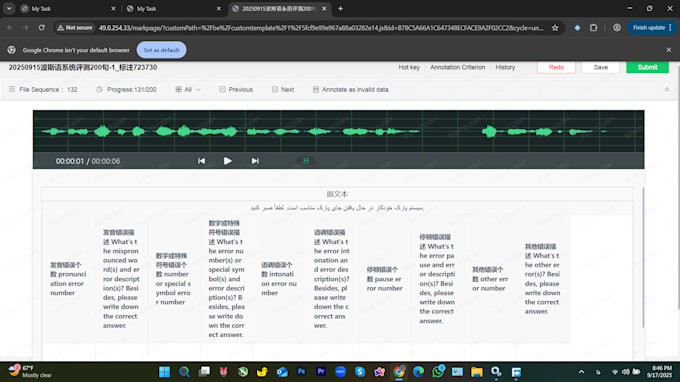The image size is (680, 382).
Task: Open File Explorer from taskbar
Action: tap(477, 372)
